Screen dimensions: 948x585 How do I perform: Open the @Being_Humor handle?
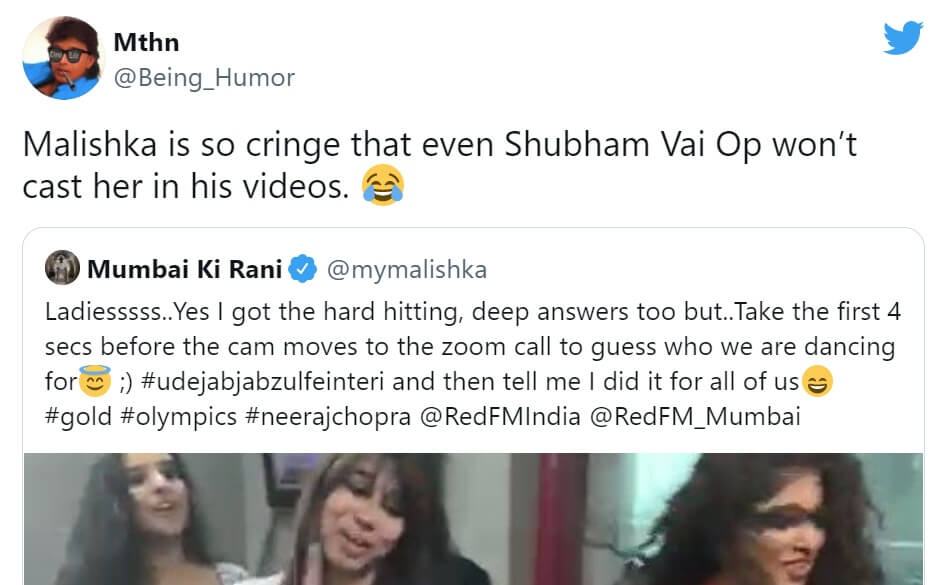[204, 77]
